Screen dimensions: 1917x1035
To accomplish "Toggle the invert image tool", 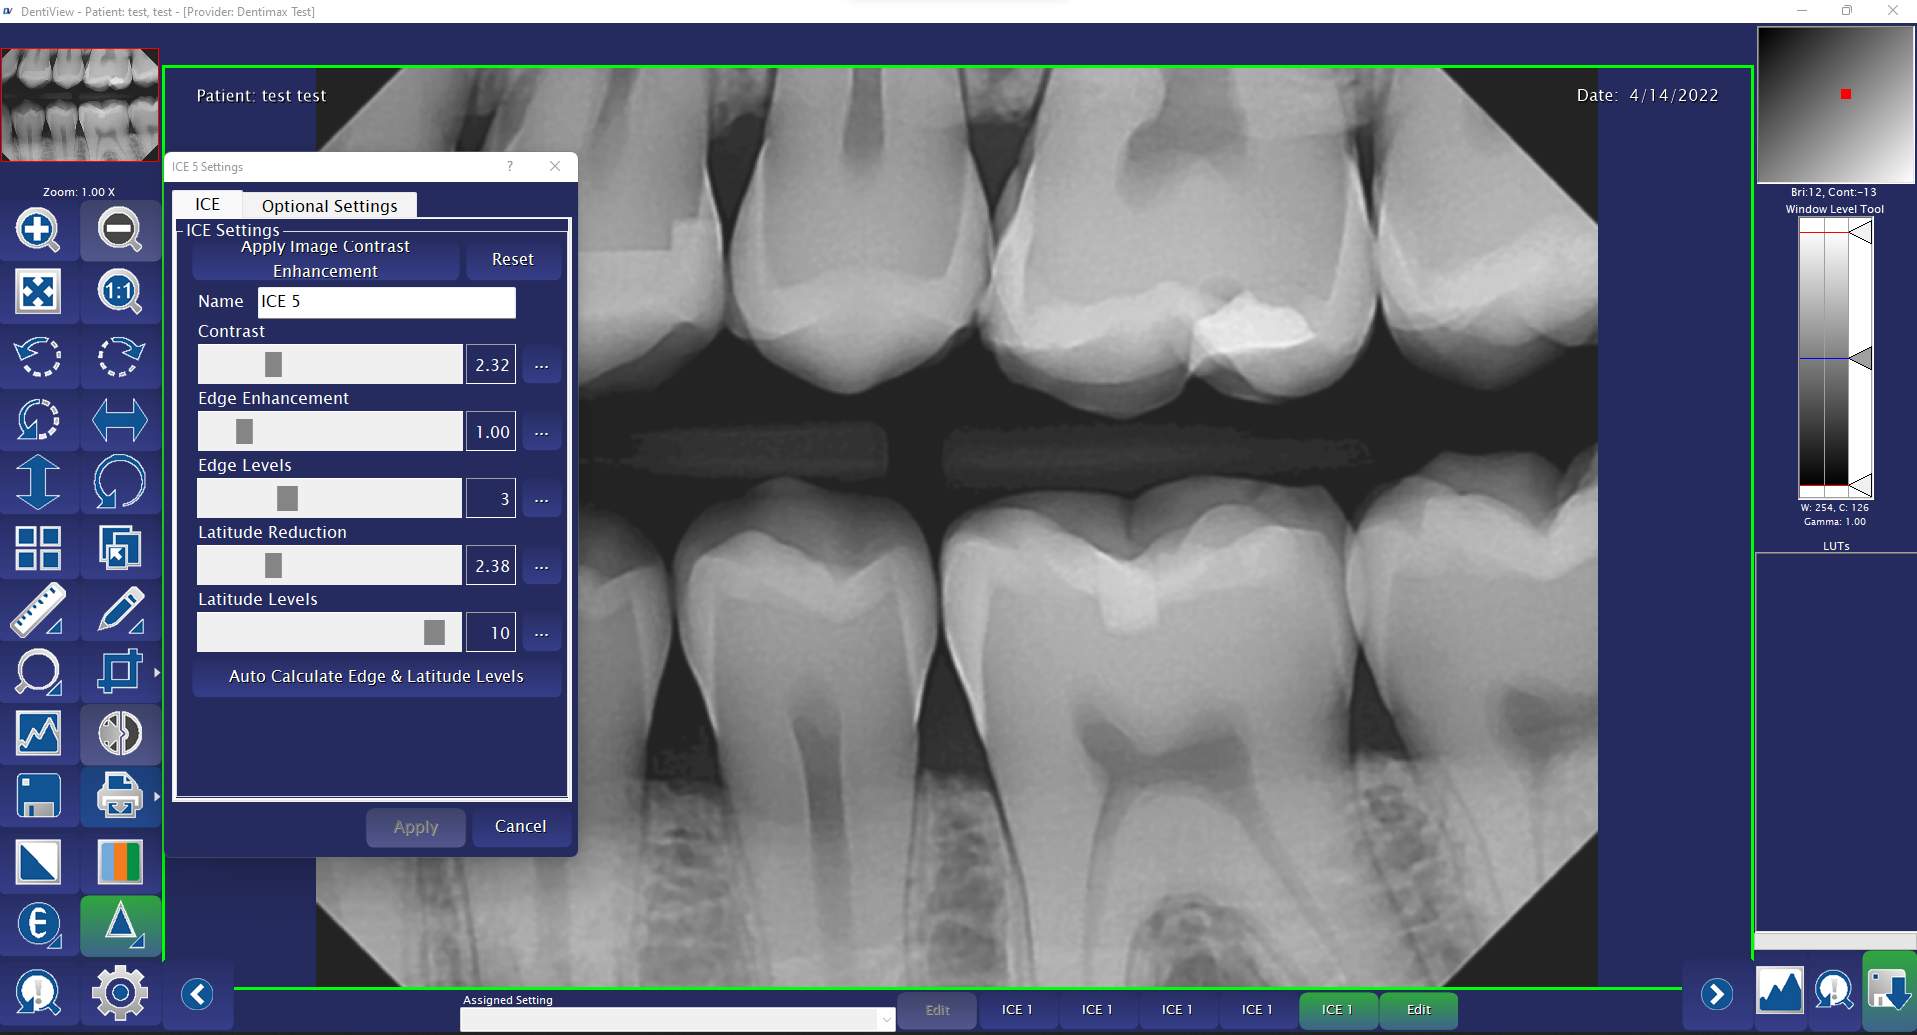I will pos(38,861).
